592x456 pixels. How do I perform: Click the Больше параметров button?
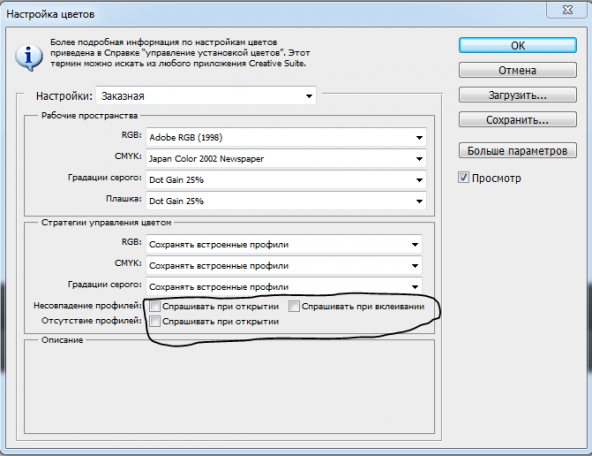pos(518,150)
